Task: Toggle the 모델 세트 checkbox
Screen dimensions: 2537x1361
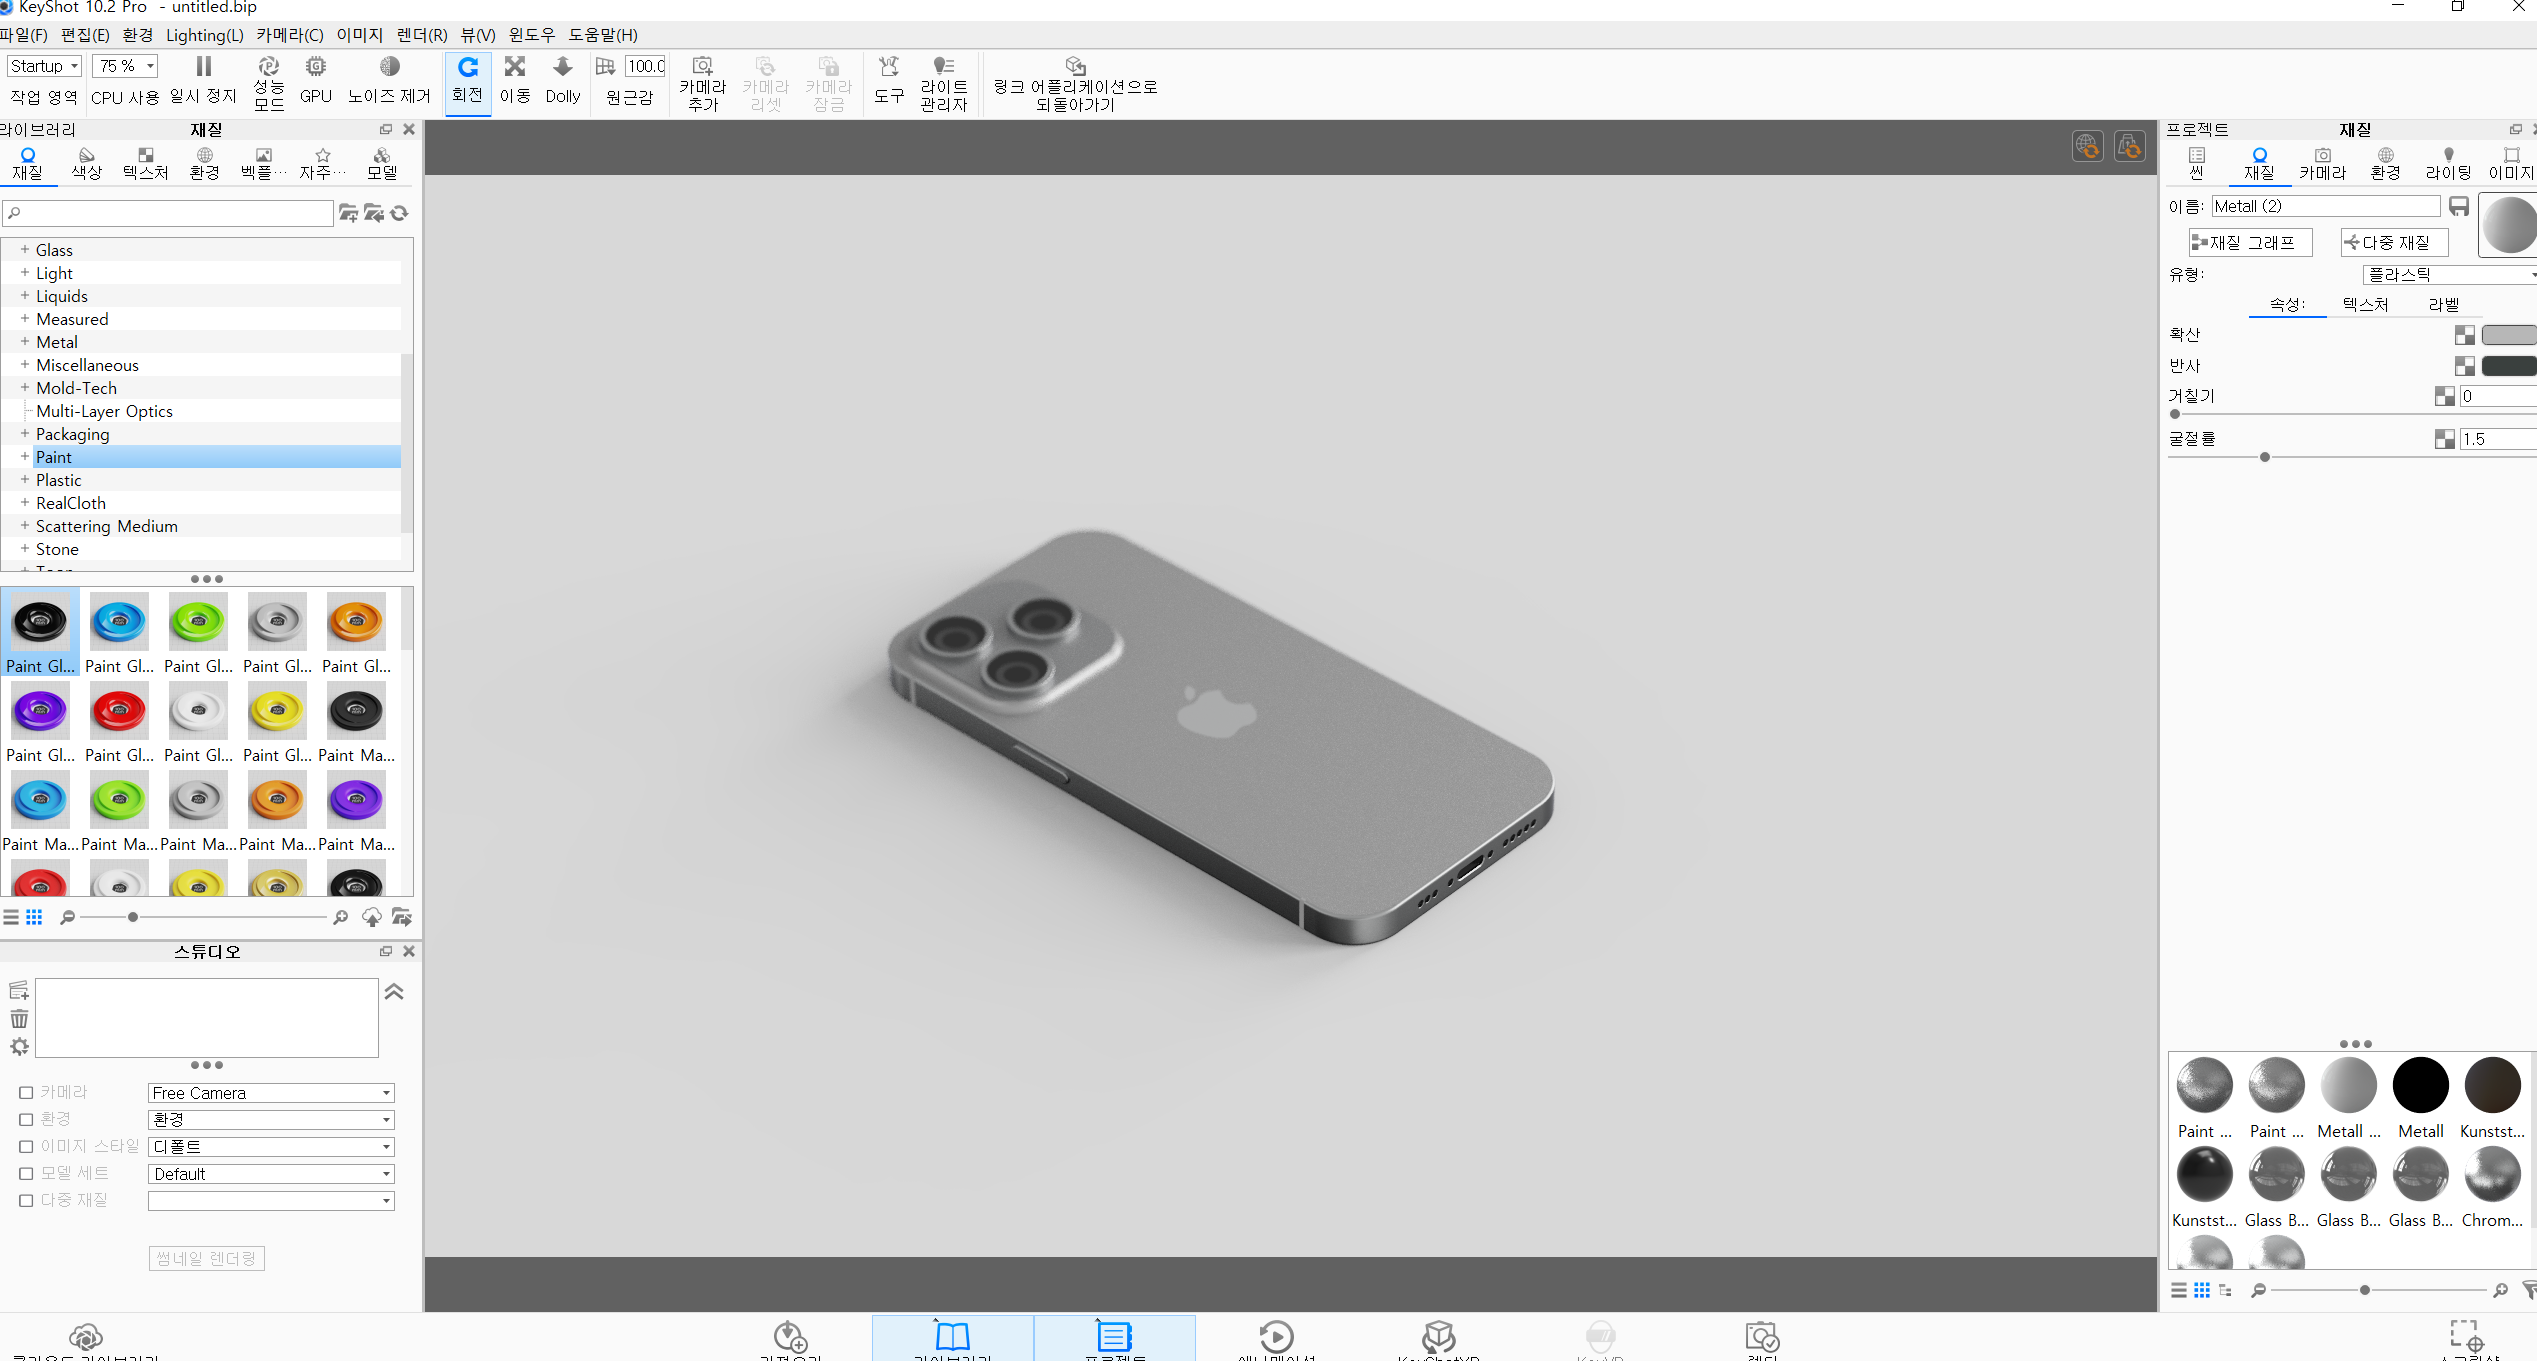Action: coord(26,1174)
